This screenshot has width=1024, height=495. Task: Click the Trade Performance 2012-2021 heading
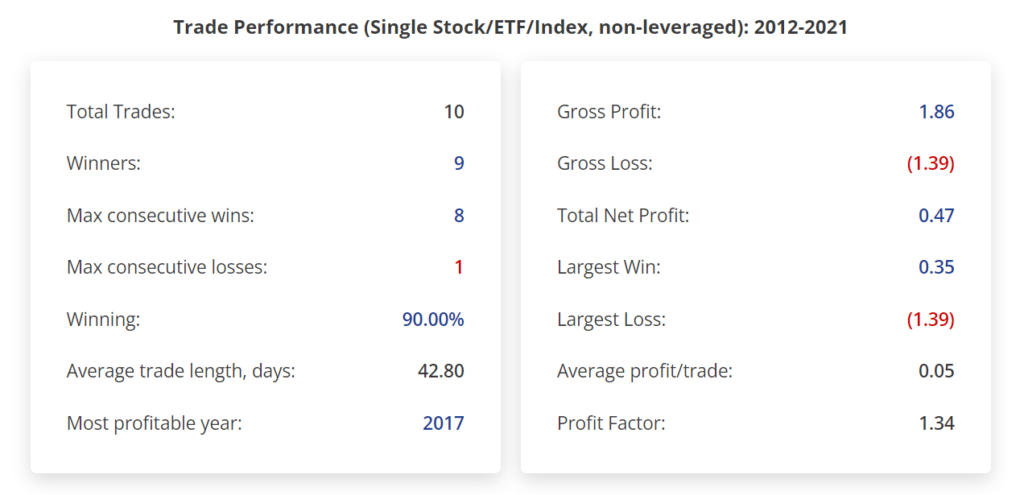(x=510, y=27)
